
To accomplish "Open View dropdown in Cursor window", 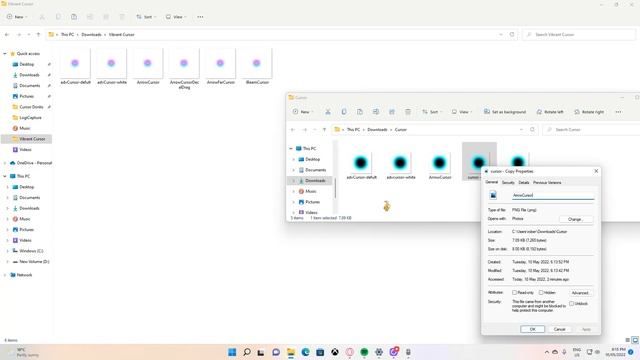I will point(462,112).
